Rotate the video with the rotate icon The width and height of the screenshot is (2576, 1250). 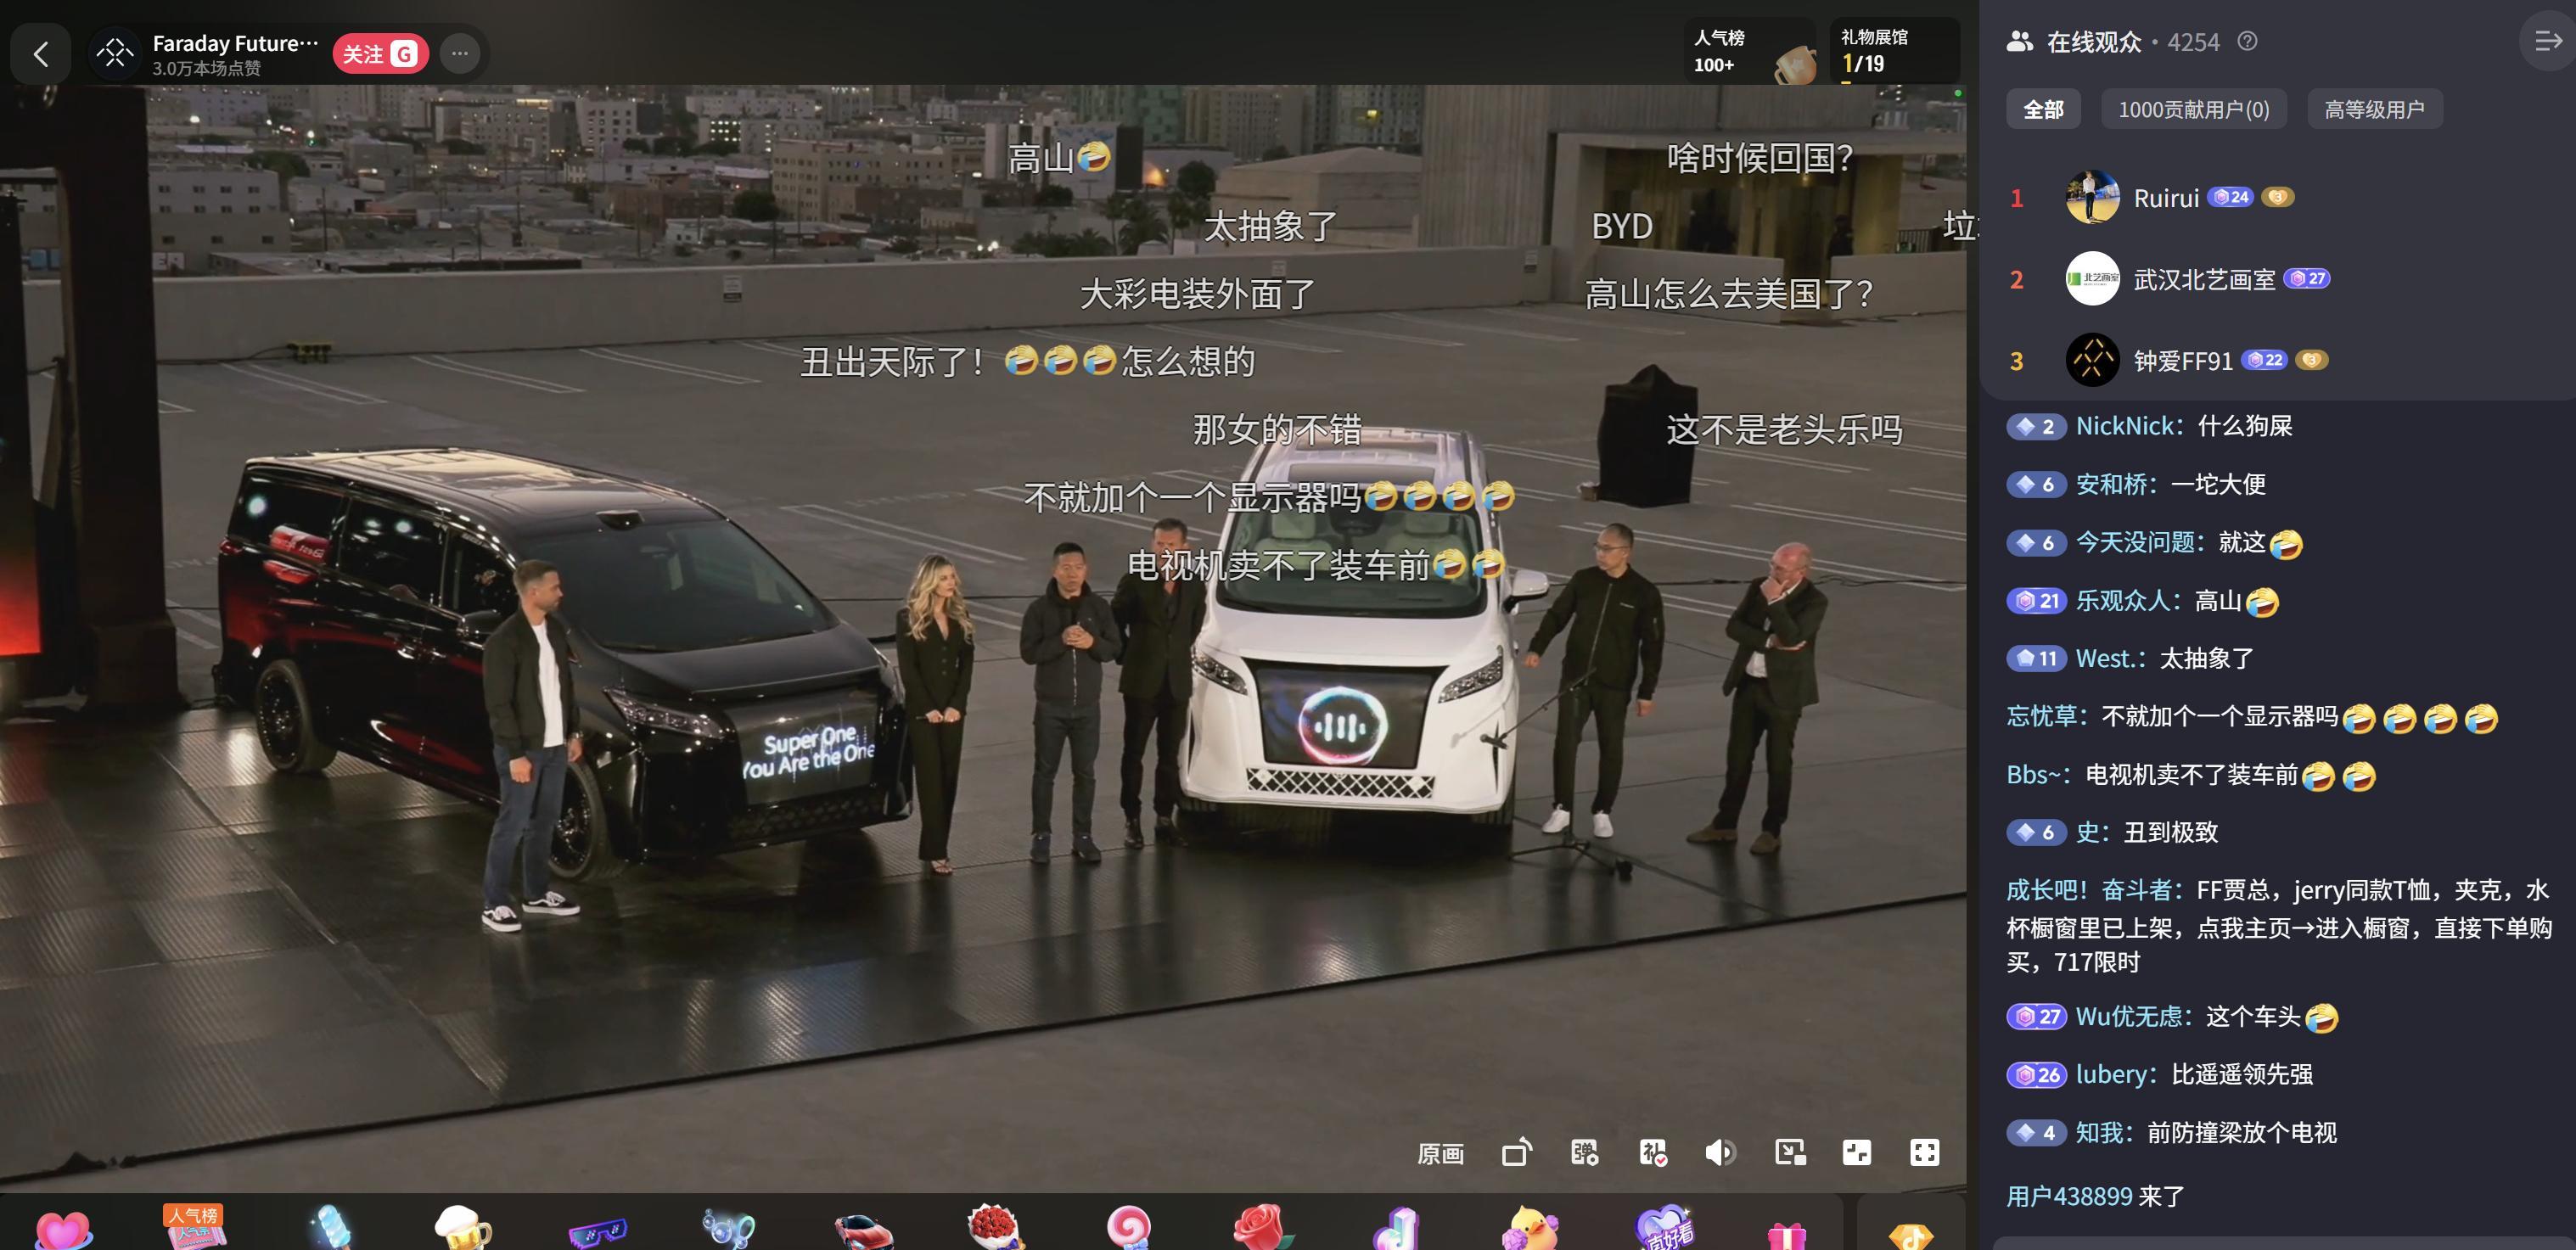pyautogui.click(x=1517, y=1152)
